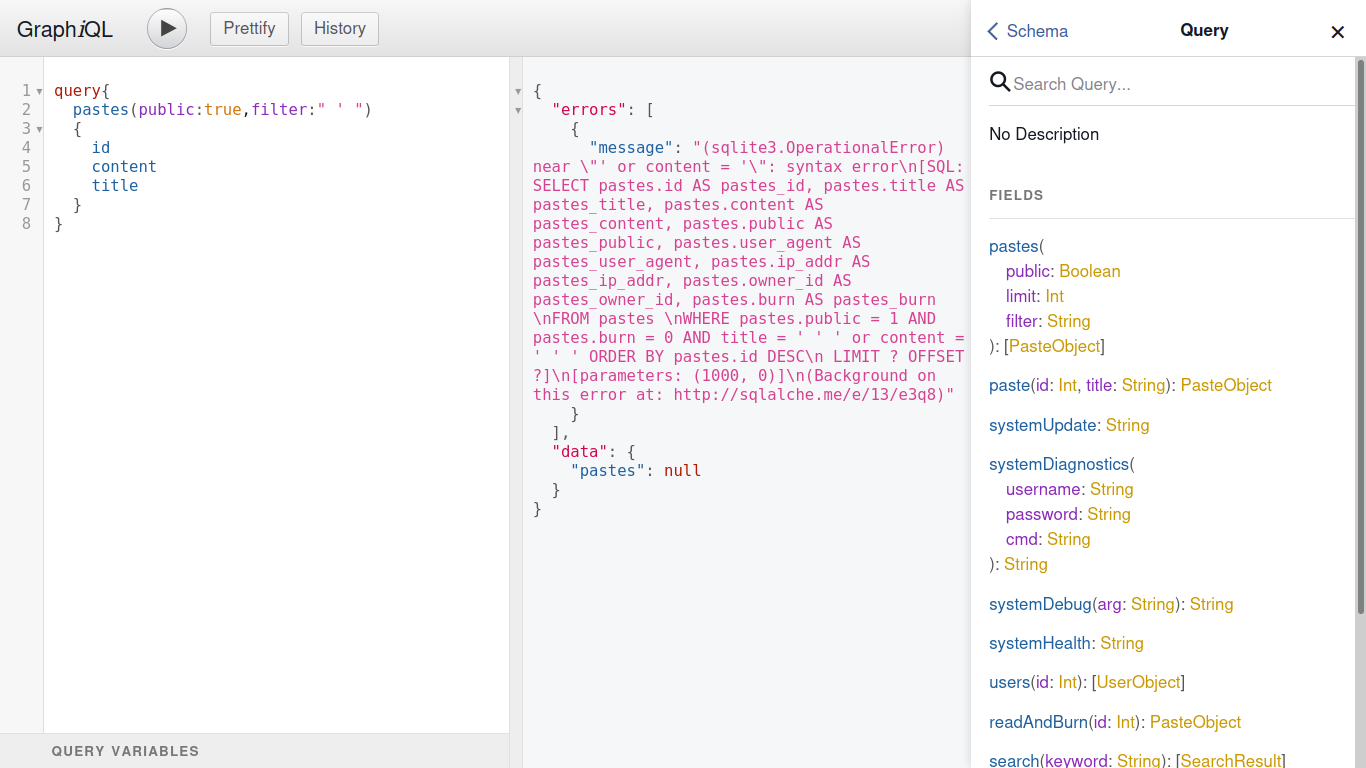The width and height of the screenshot is (1366, 768).
Task: Fold the top-level response object
Action: tap(518, 91)
